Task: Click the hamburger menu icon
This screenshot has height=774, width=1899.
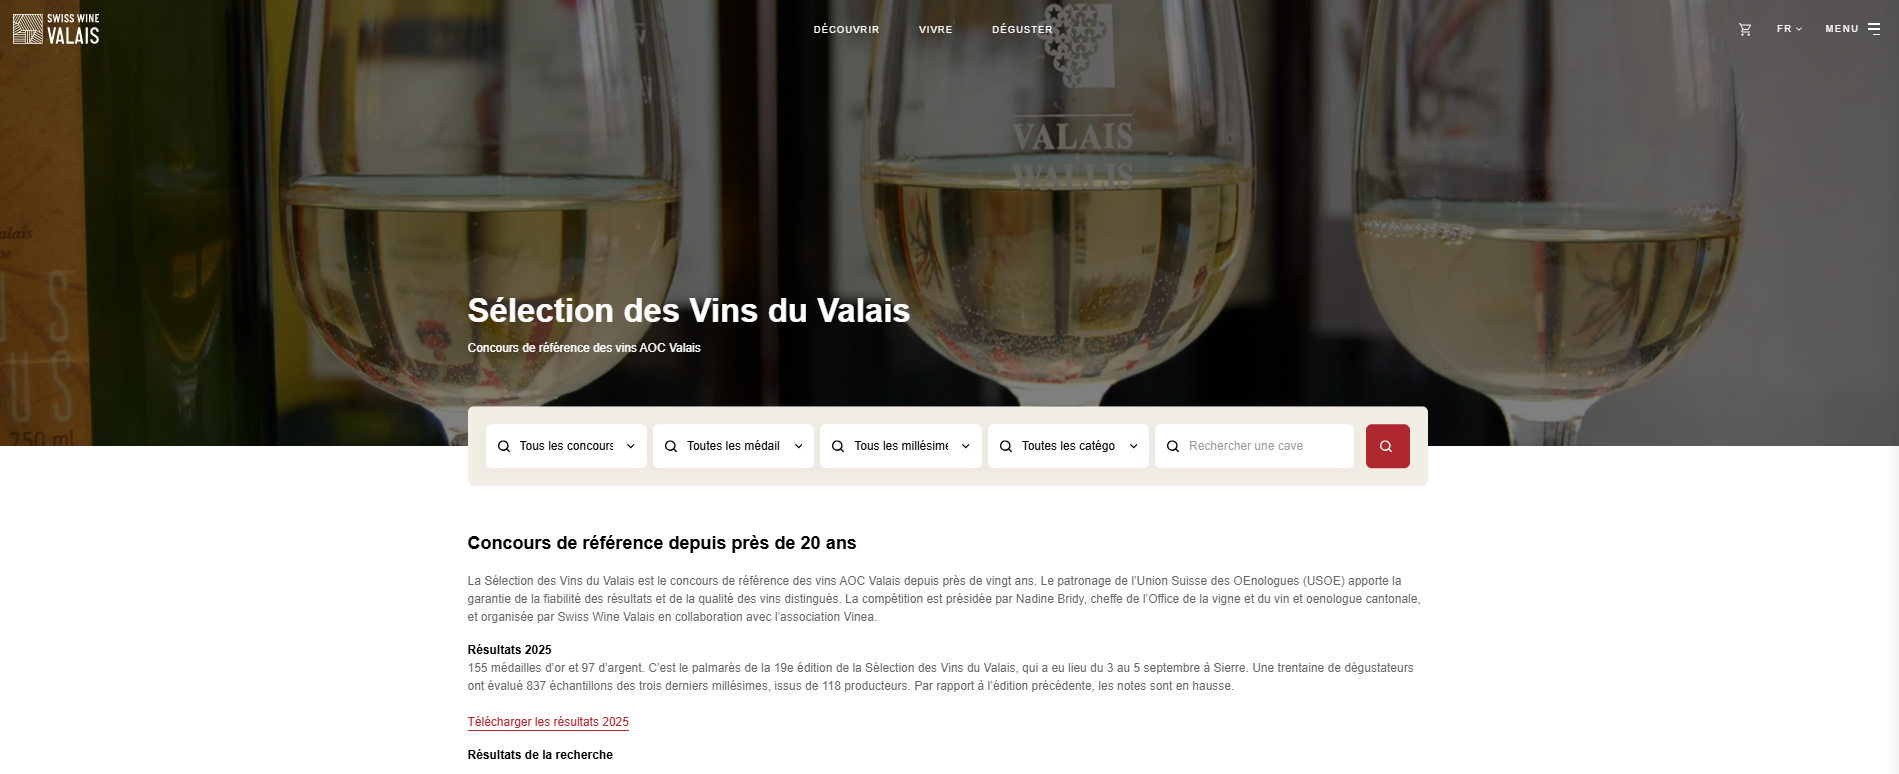Action: point(1873,29)
